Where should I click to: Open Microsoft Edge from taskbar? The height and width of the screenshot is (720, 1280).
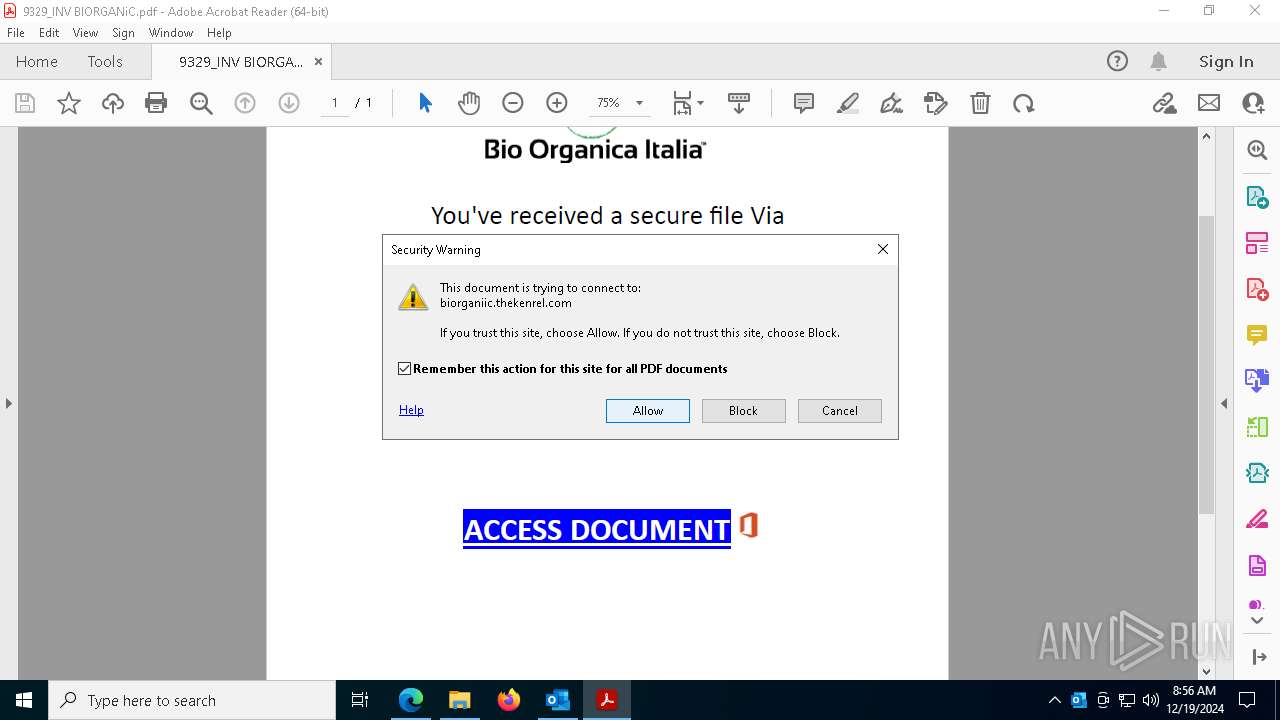[x=411, y=700]
